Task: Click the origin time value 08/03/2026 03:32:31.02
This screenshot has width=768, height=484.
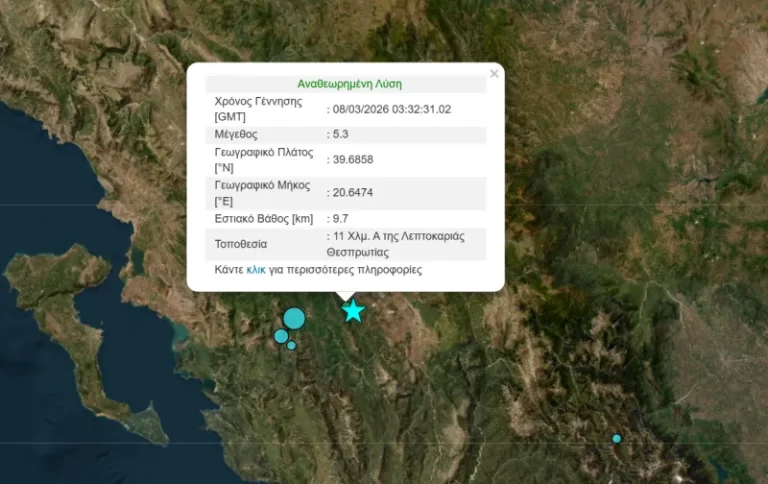Action: point(394,109)
